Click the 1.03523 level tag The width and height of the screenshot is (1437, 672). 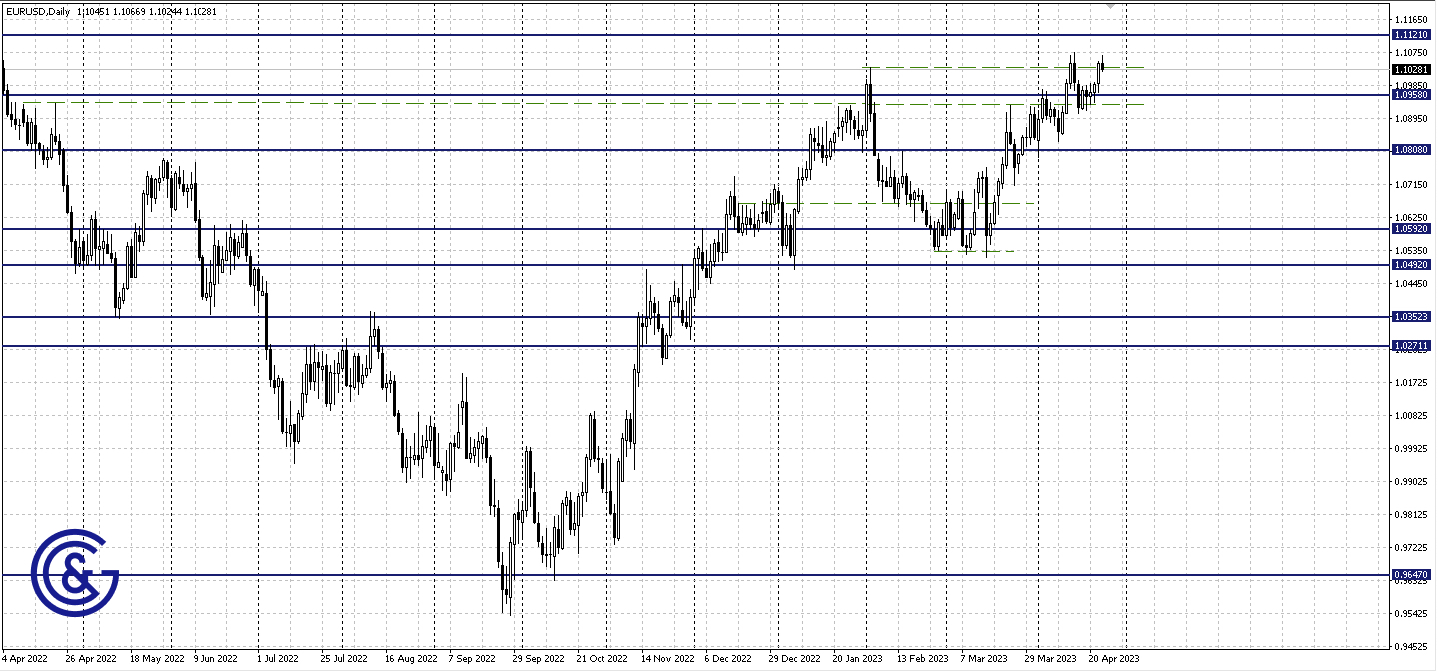(1413, 315)
